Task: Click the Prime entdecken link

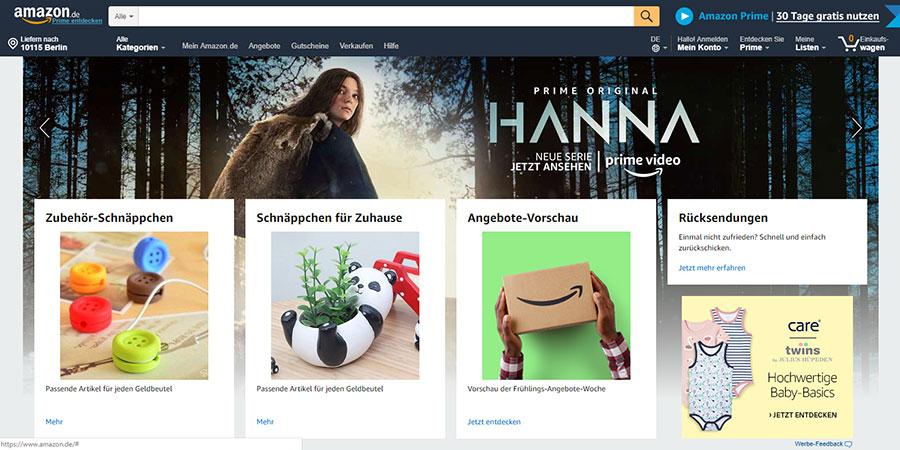Action: pyautogui.click(x=77, y=21)
